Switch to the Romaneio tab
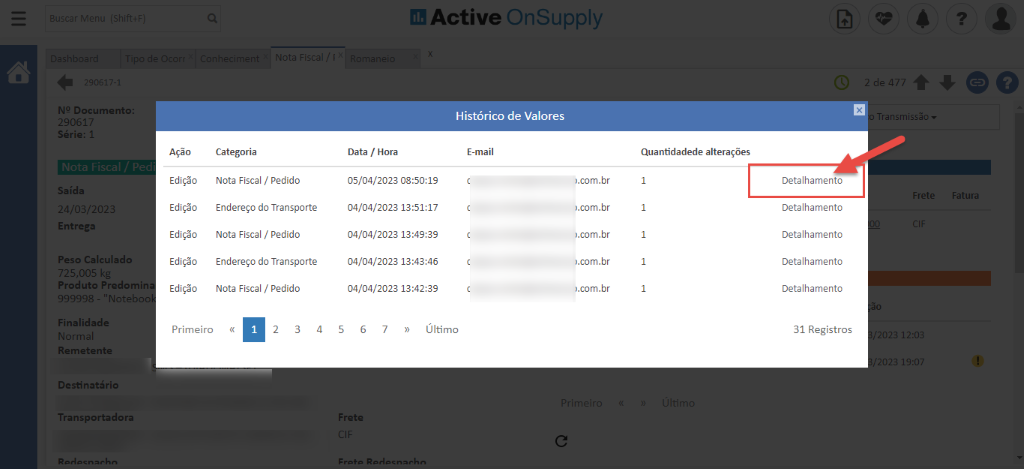Viewport: 1024px width, 469px height. pos(373,59)
